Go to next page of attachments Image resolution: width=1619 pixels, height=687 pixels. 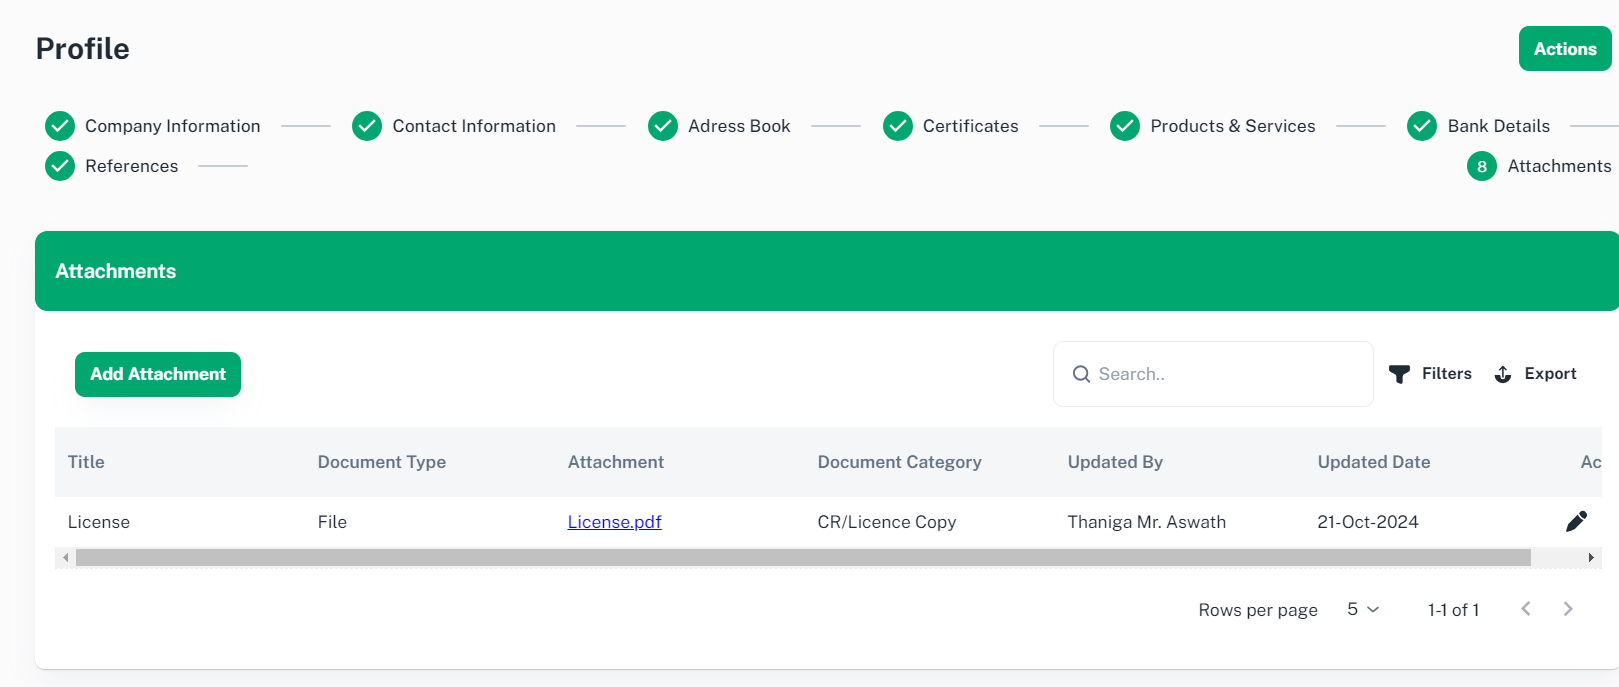point(1567,609)
